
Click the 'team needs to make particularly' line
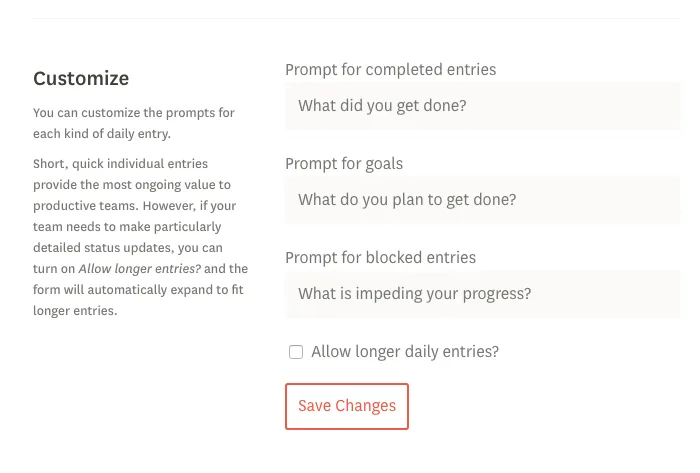coord(127,227)
